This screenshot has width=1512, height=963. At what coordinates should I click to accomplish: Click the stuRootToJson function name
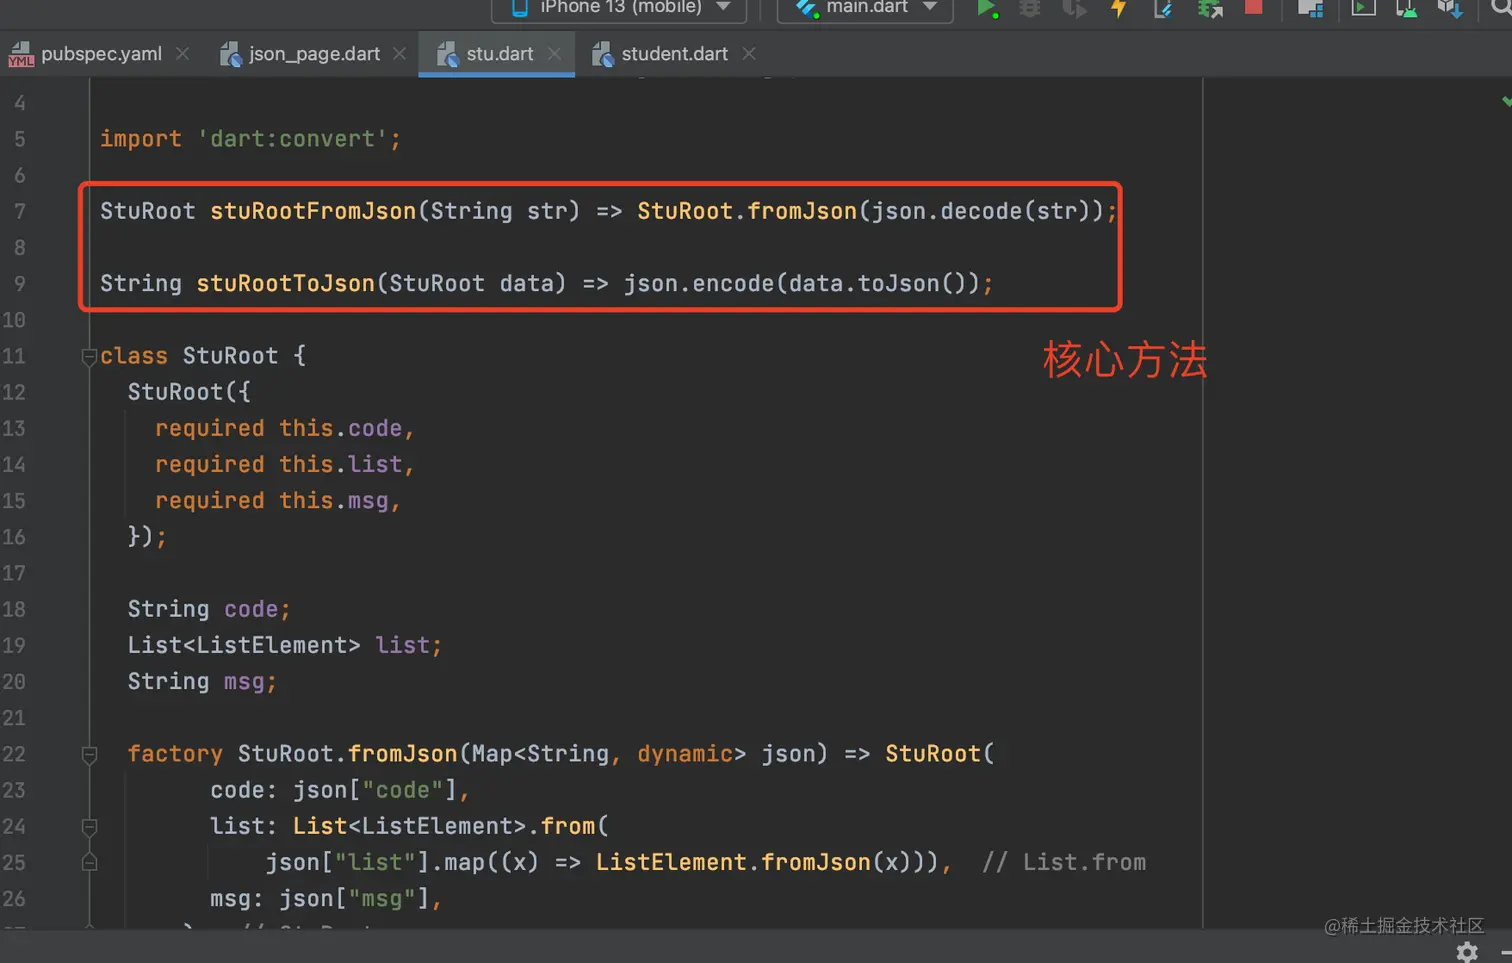(285, 284)
